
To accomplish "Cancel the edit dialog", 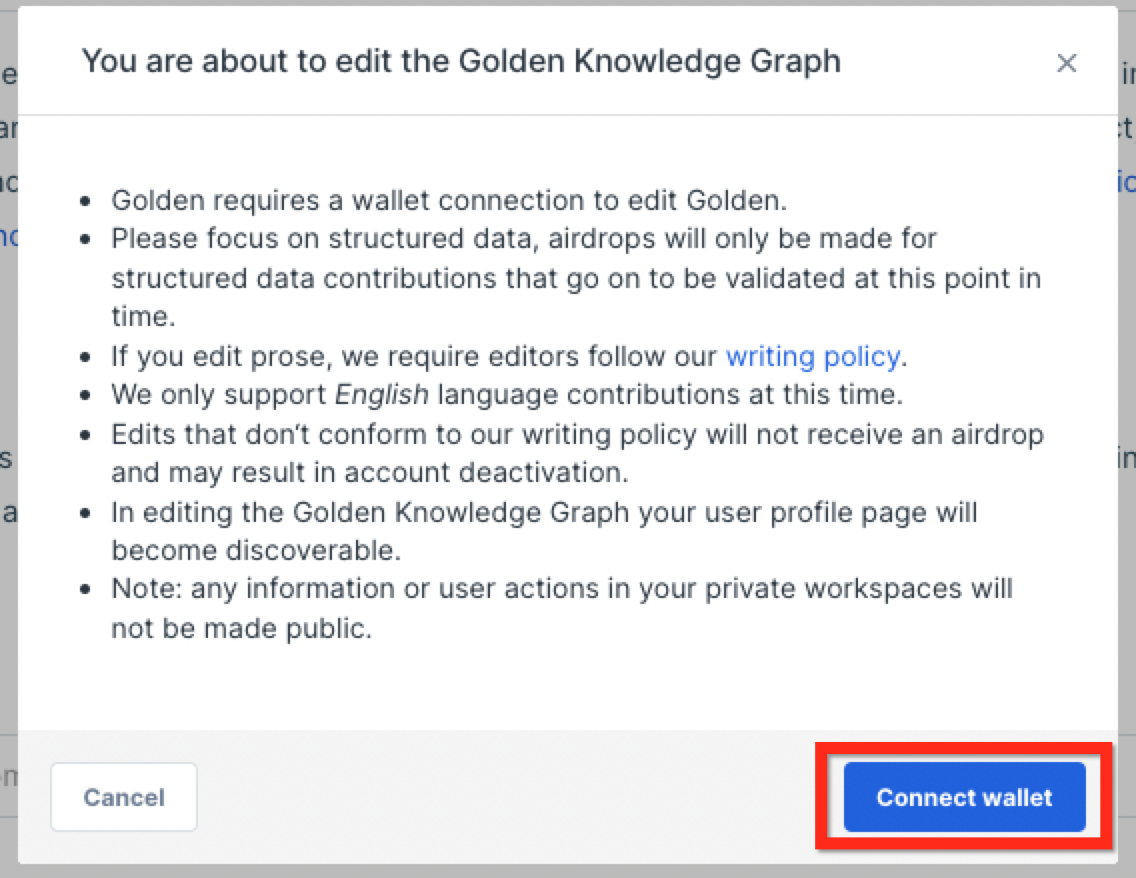I will pyautogui.click(x=124, y=797).
